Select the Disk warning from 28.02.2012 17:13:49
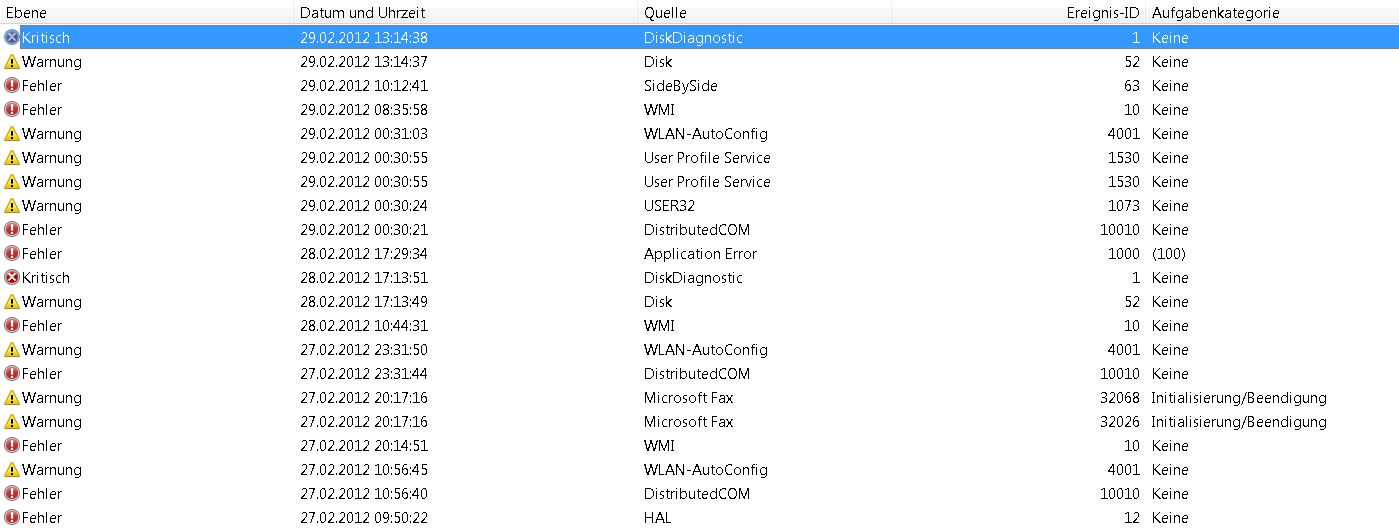Screen dimensions: 1399x530 click(658, 302)
